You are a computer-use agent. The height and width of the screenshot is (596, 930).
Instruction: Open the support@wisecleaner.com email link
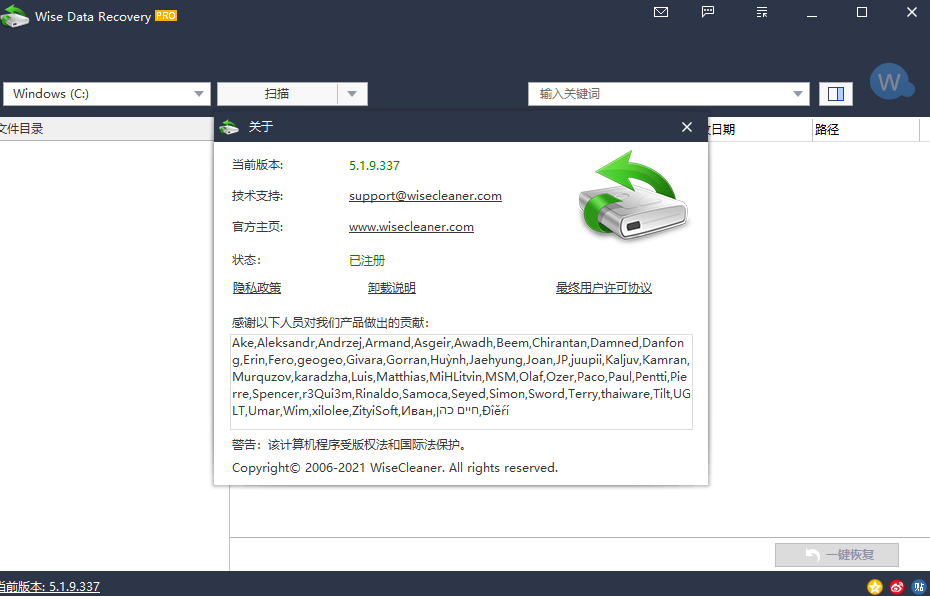[424, 195]
